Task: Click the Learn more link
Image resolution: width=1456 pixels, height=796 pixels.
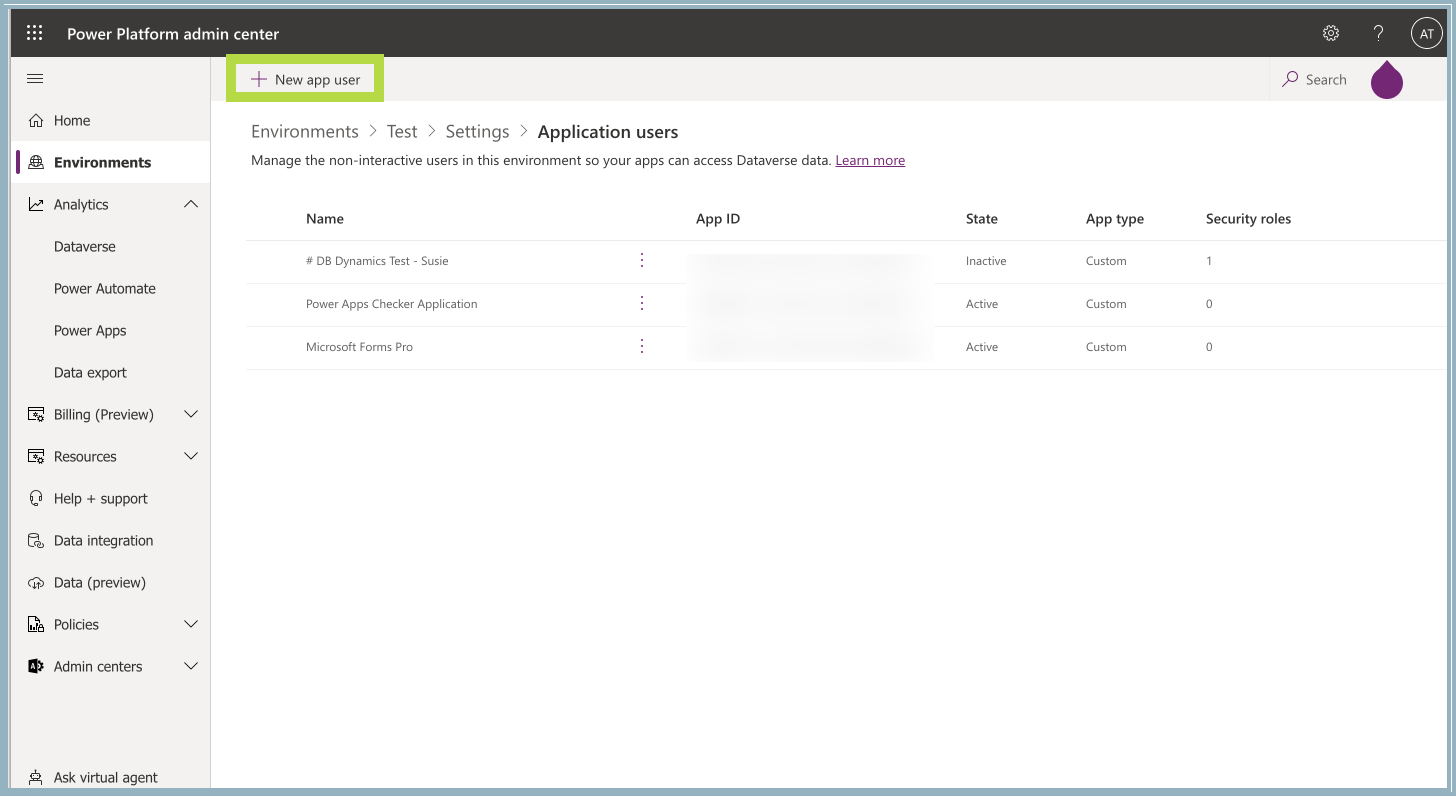Action: [870, 160]
